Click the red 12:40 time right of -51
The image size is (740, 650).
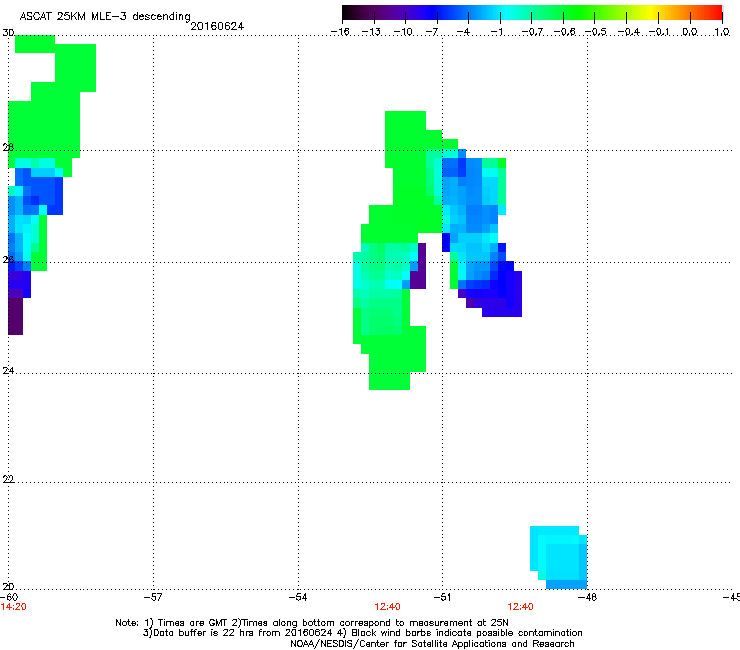coord(521,607)
